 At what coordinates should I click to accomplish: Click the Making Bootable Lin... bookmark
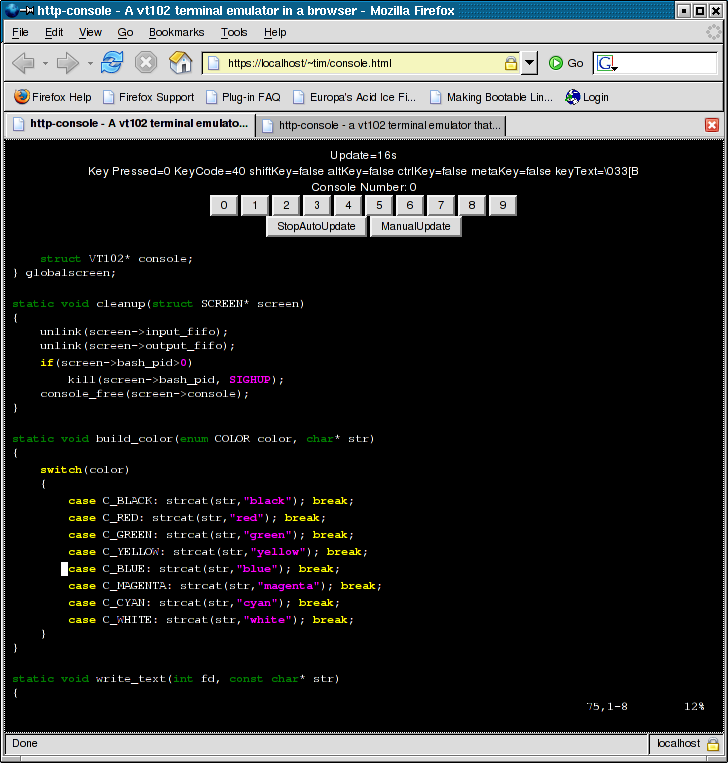coord(490,97)
